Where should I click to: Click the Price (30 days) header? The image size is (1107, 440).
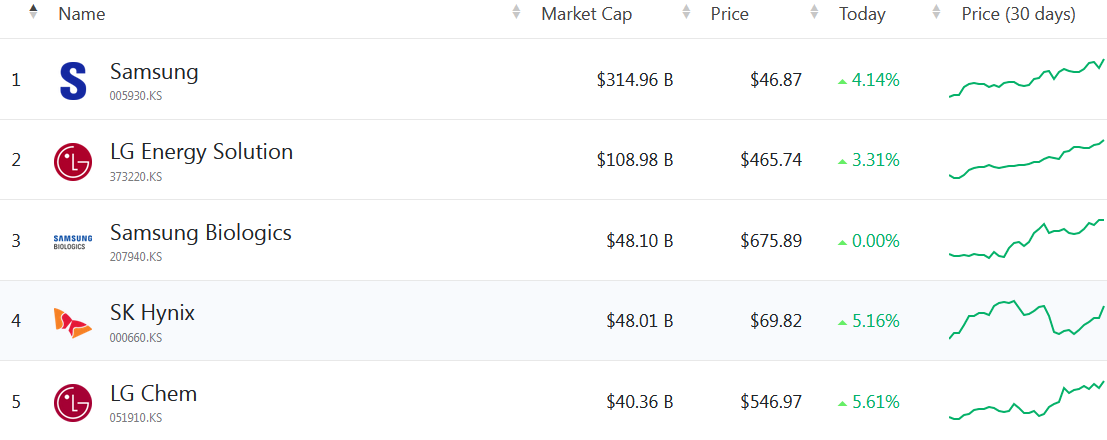tap(1018, 14)
